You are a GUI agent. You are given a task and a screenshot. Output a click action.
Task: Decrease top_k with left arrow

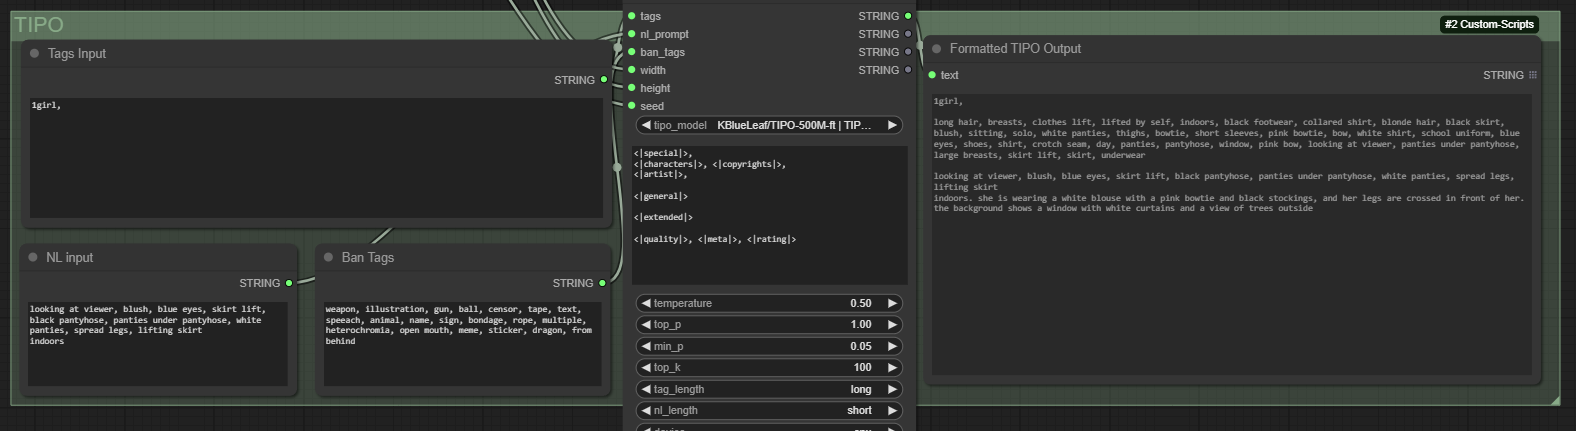(646, 367)
